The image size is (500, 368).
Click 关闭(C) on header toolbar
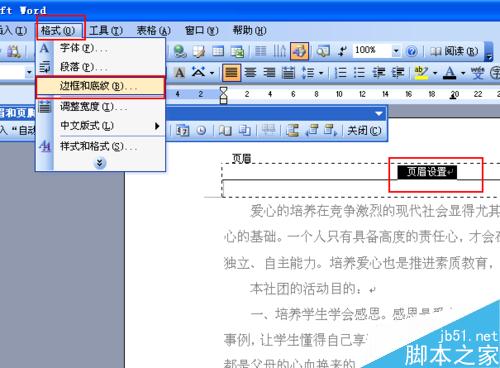364,130
